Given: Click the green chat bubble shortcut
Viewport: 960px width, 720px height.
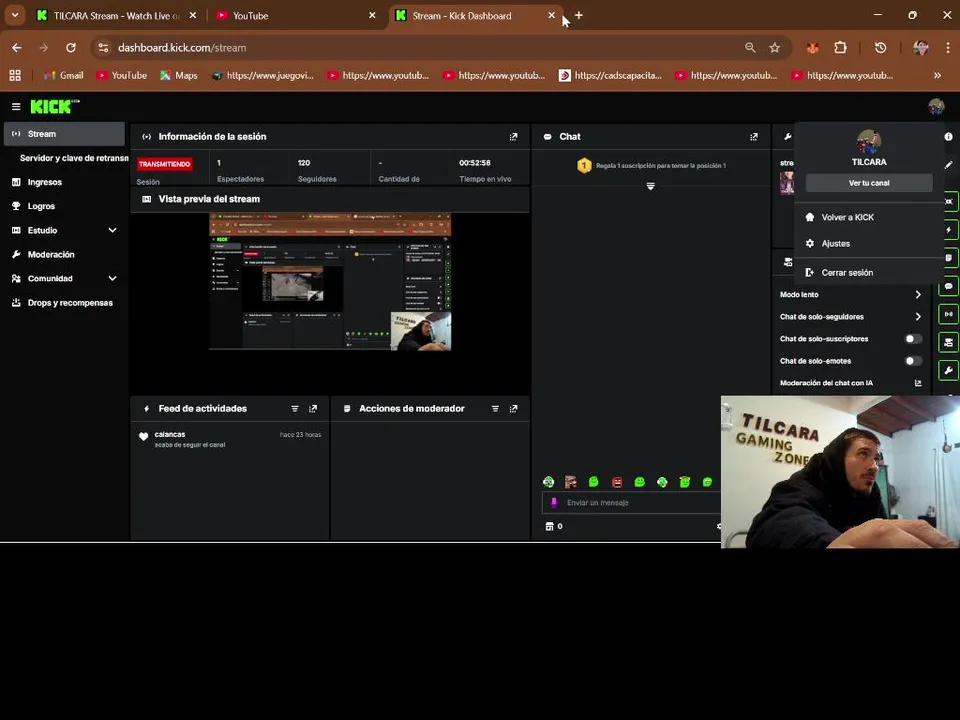Looking at the screenshot, I should [x=948, y=286].
